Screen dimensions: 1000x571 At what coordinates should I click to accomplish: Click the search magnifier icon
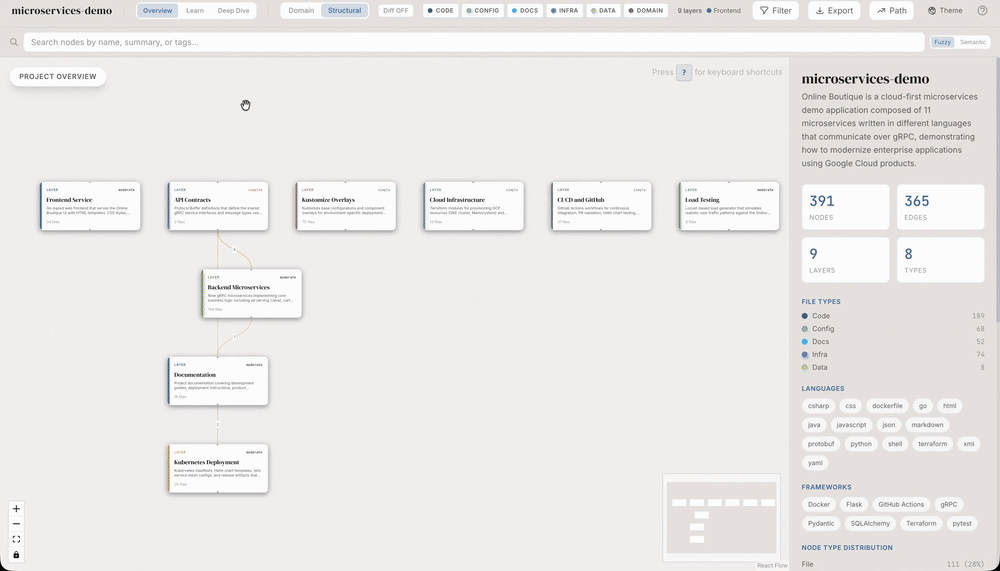[x=13, y=42]
